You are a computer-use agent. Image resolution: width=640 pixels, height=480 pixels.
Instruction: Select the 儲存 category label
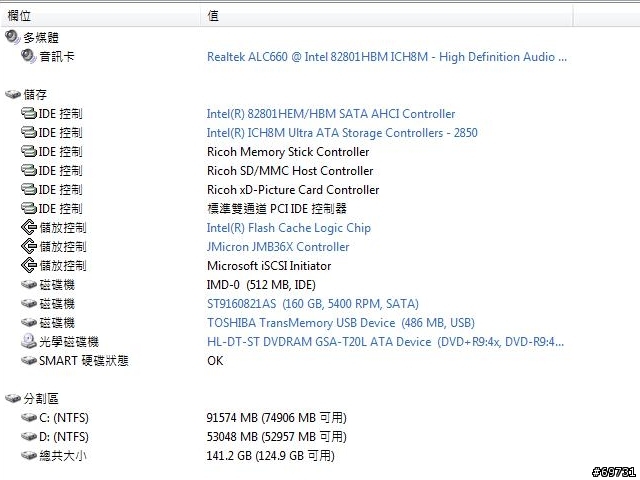click(x=35, y=95)
